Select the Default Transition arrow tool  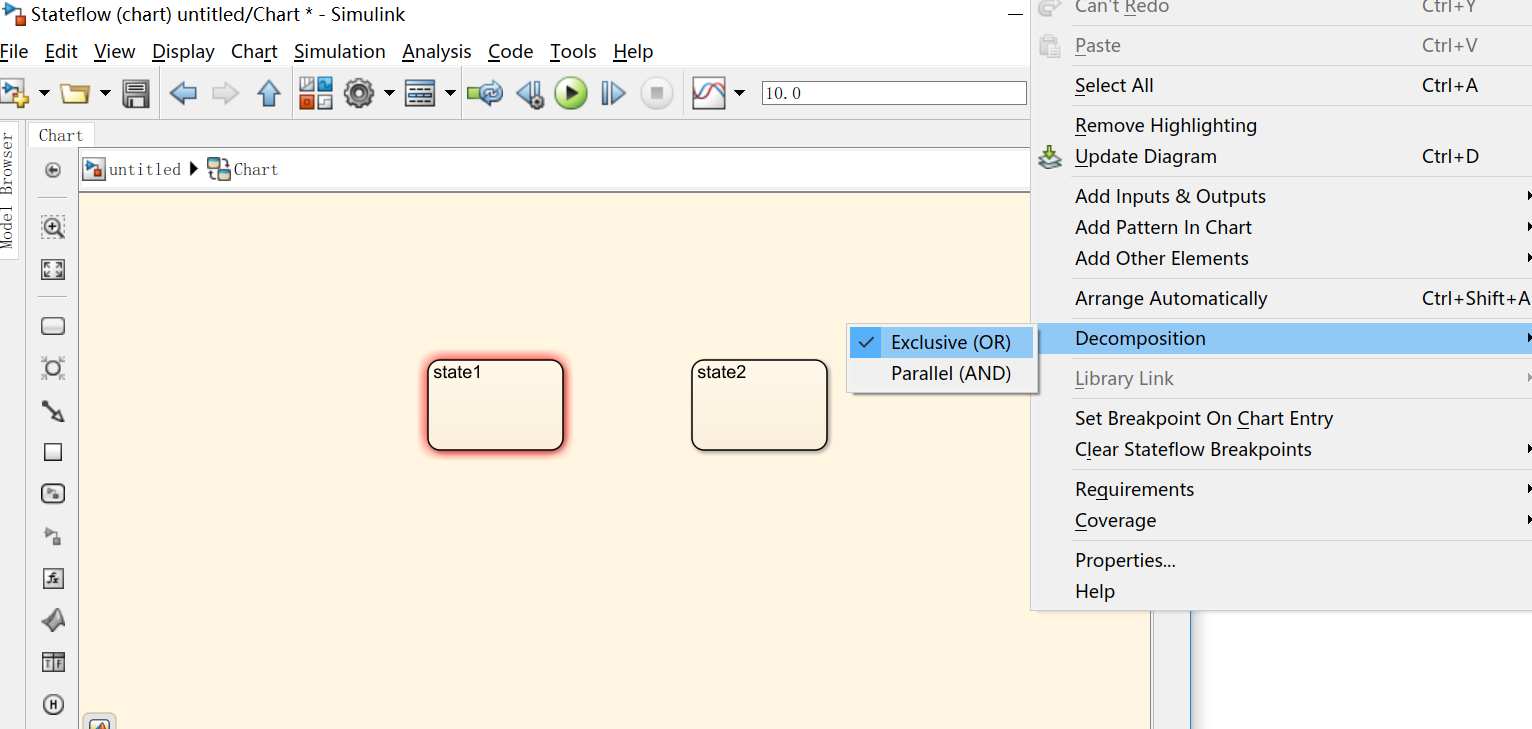point(52,411)
